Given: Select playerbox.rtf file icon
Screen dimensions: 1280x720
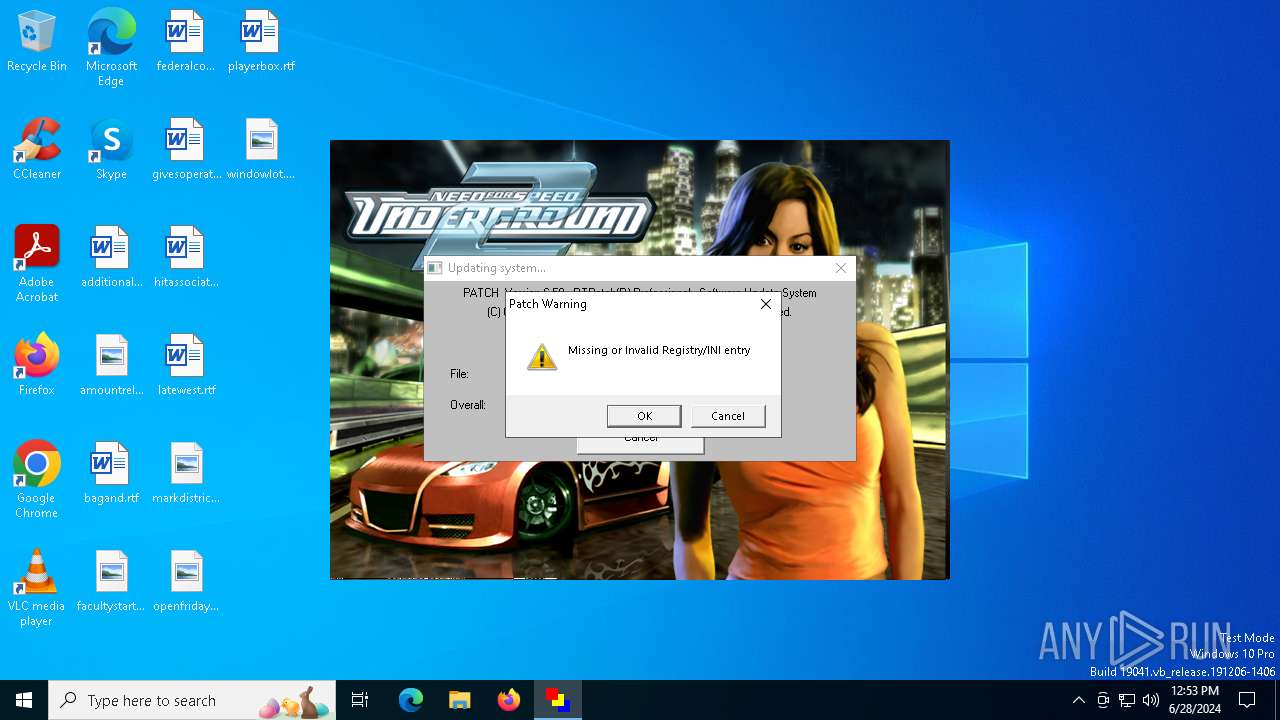Looking at the screenshot, I should coord(261,42).
